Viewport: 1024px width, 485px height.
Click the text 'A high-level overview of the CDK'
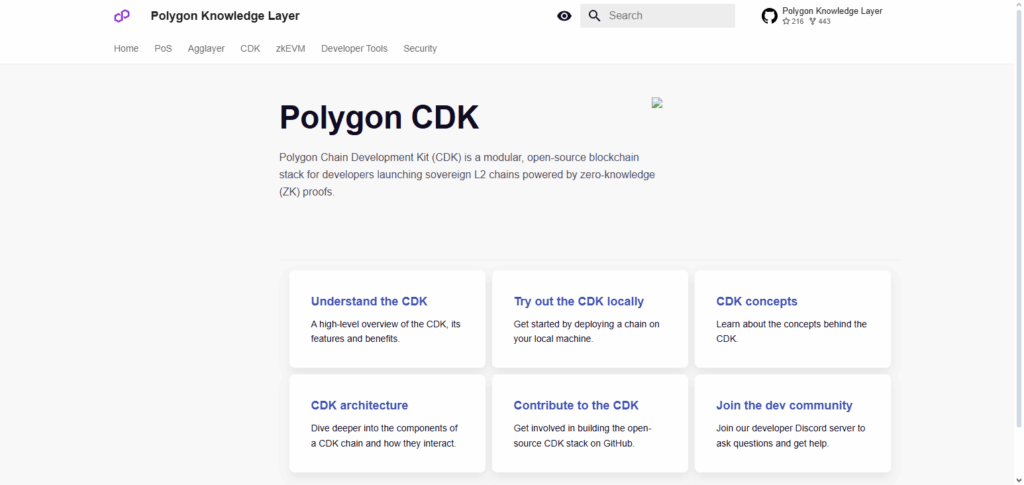click(x=379, y=324)
